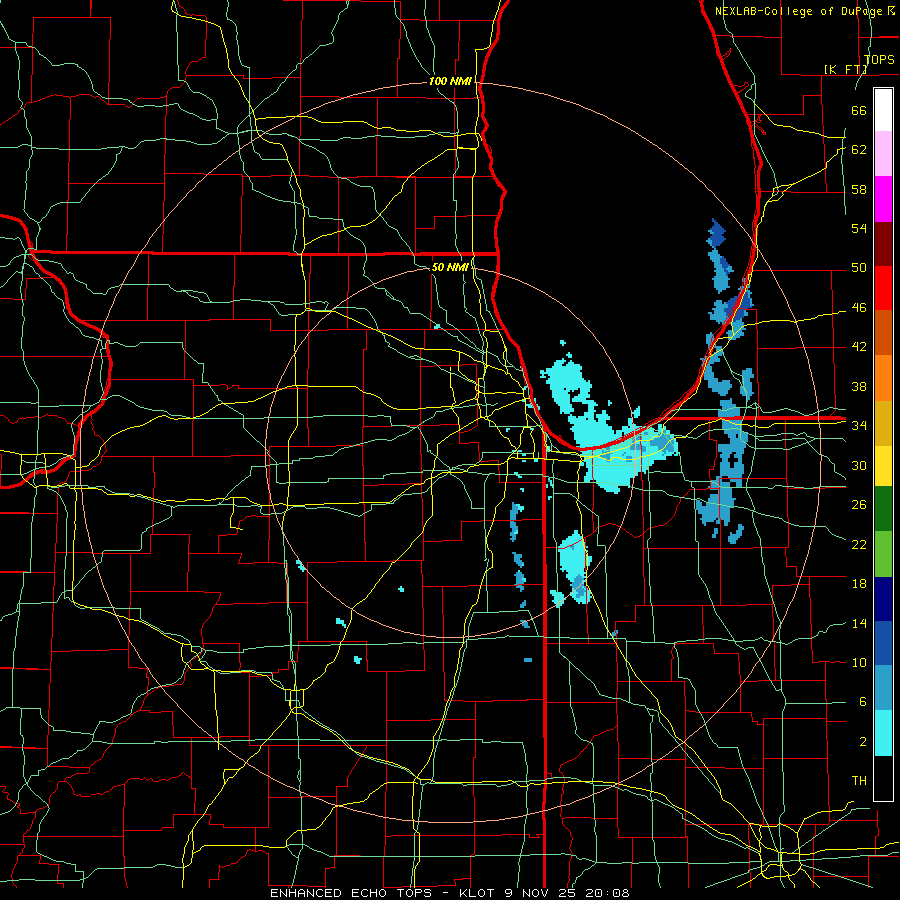Click the 'KLOT' radar site identifier

475,893
